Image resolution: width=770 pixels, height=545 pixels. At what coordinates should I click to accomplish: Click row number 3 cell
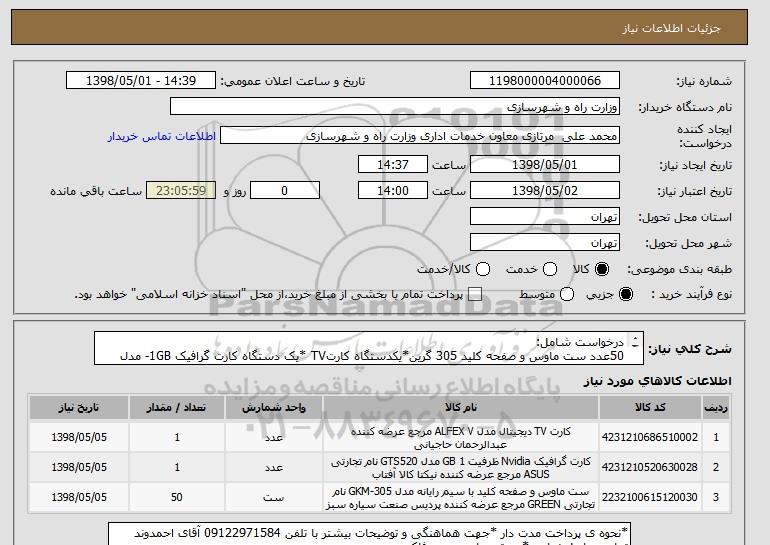[x=715, y=497]
